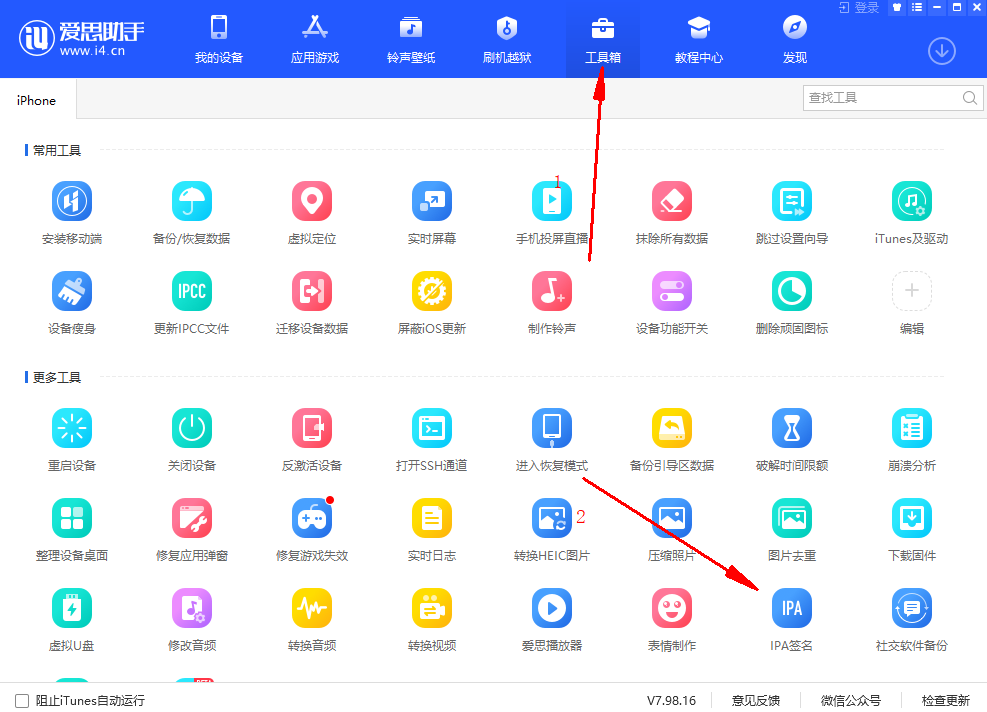
Task: Open 实时屏幕 tool
Action: click(432, 201)
